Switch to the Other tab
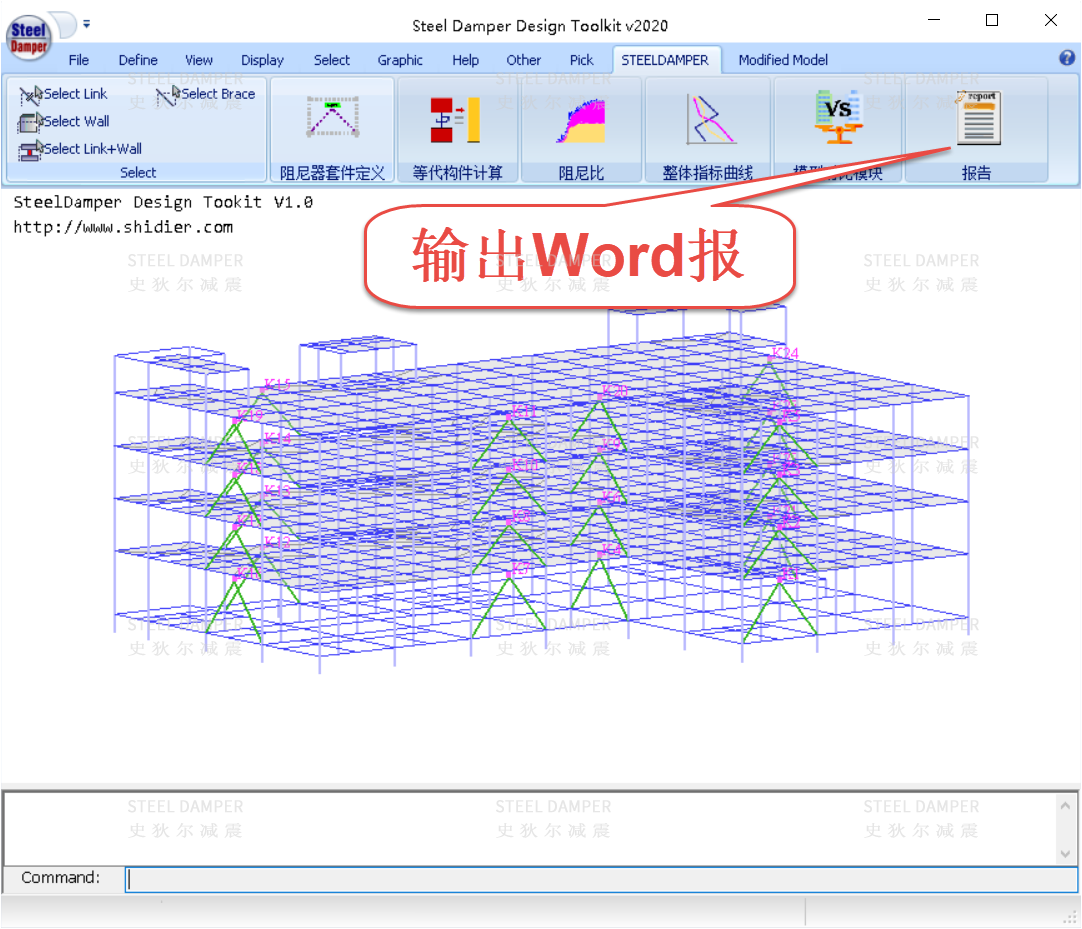 (x=524, y=60)
